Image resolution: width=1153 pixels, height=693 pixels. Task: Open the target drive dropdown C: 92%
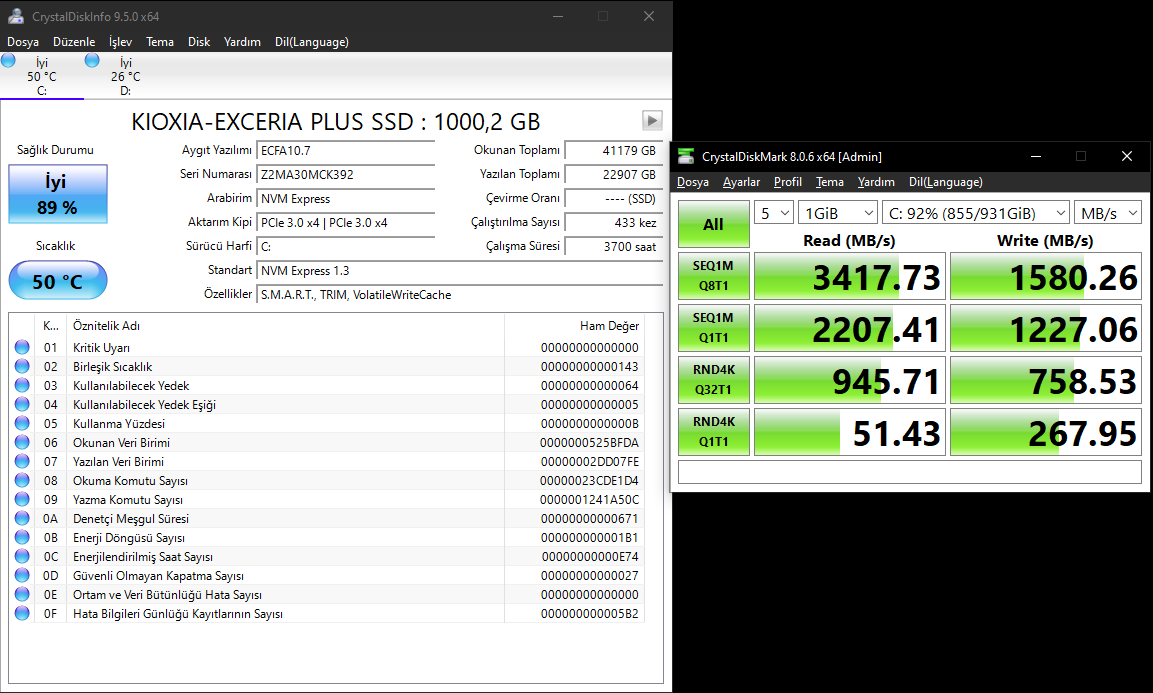point(977,213)
